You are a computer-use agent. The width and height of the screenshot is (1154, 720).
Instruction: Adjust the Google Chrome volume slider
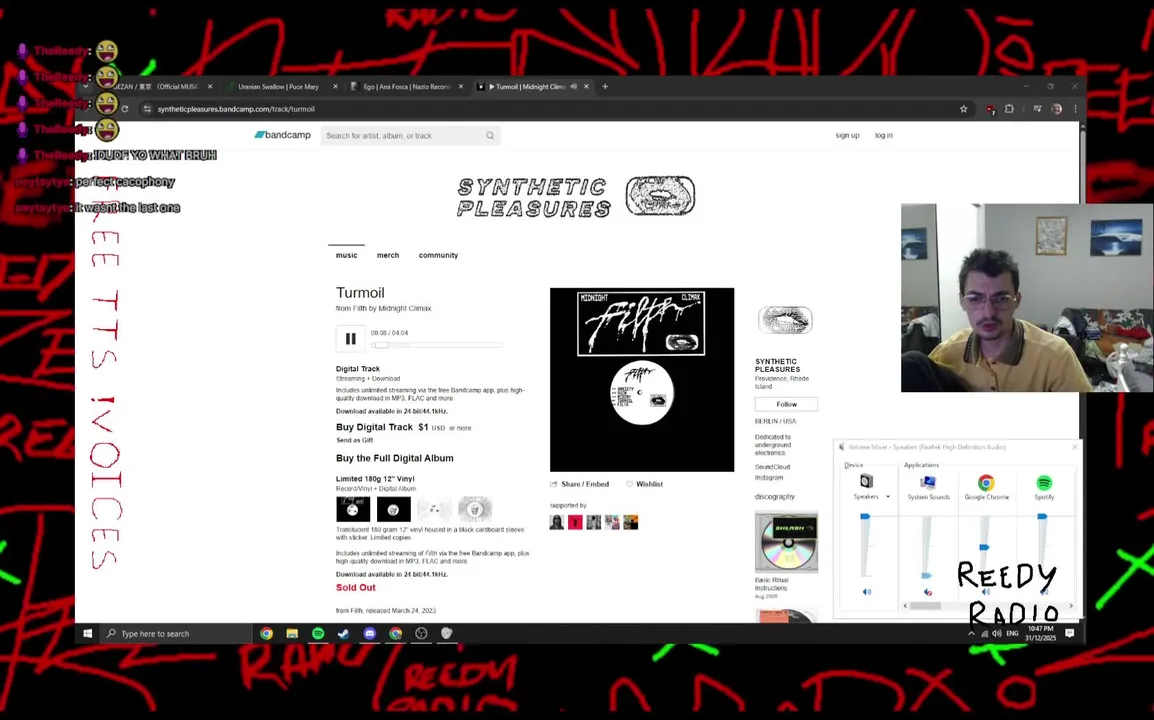click(984, 547)
